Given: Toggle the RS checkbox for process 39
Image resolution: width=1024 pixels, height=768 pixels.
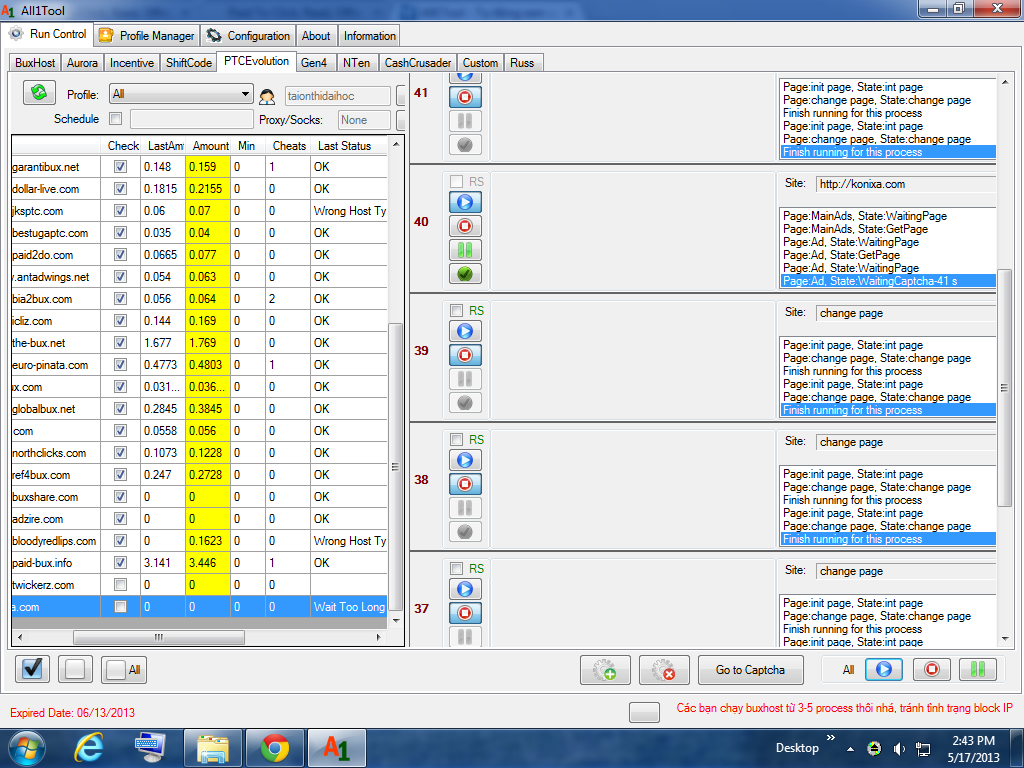Looking at the screenshot, I should pyautogui.click(x=457, y=311).
